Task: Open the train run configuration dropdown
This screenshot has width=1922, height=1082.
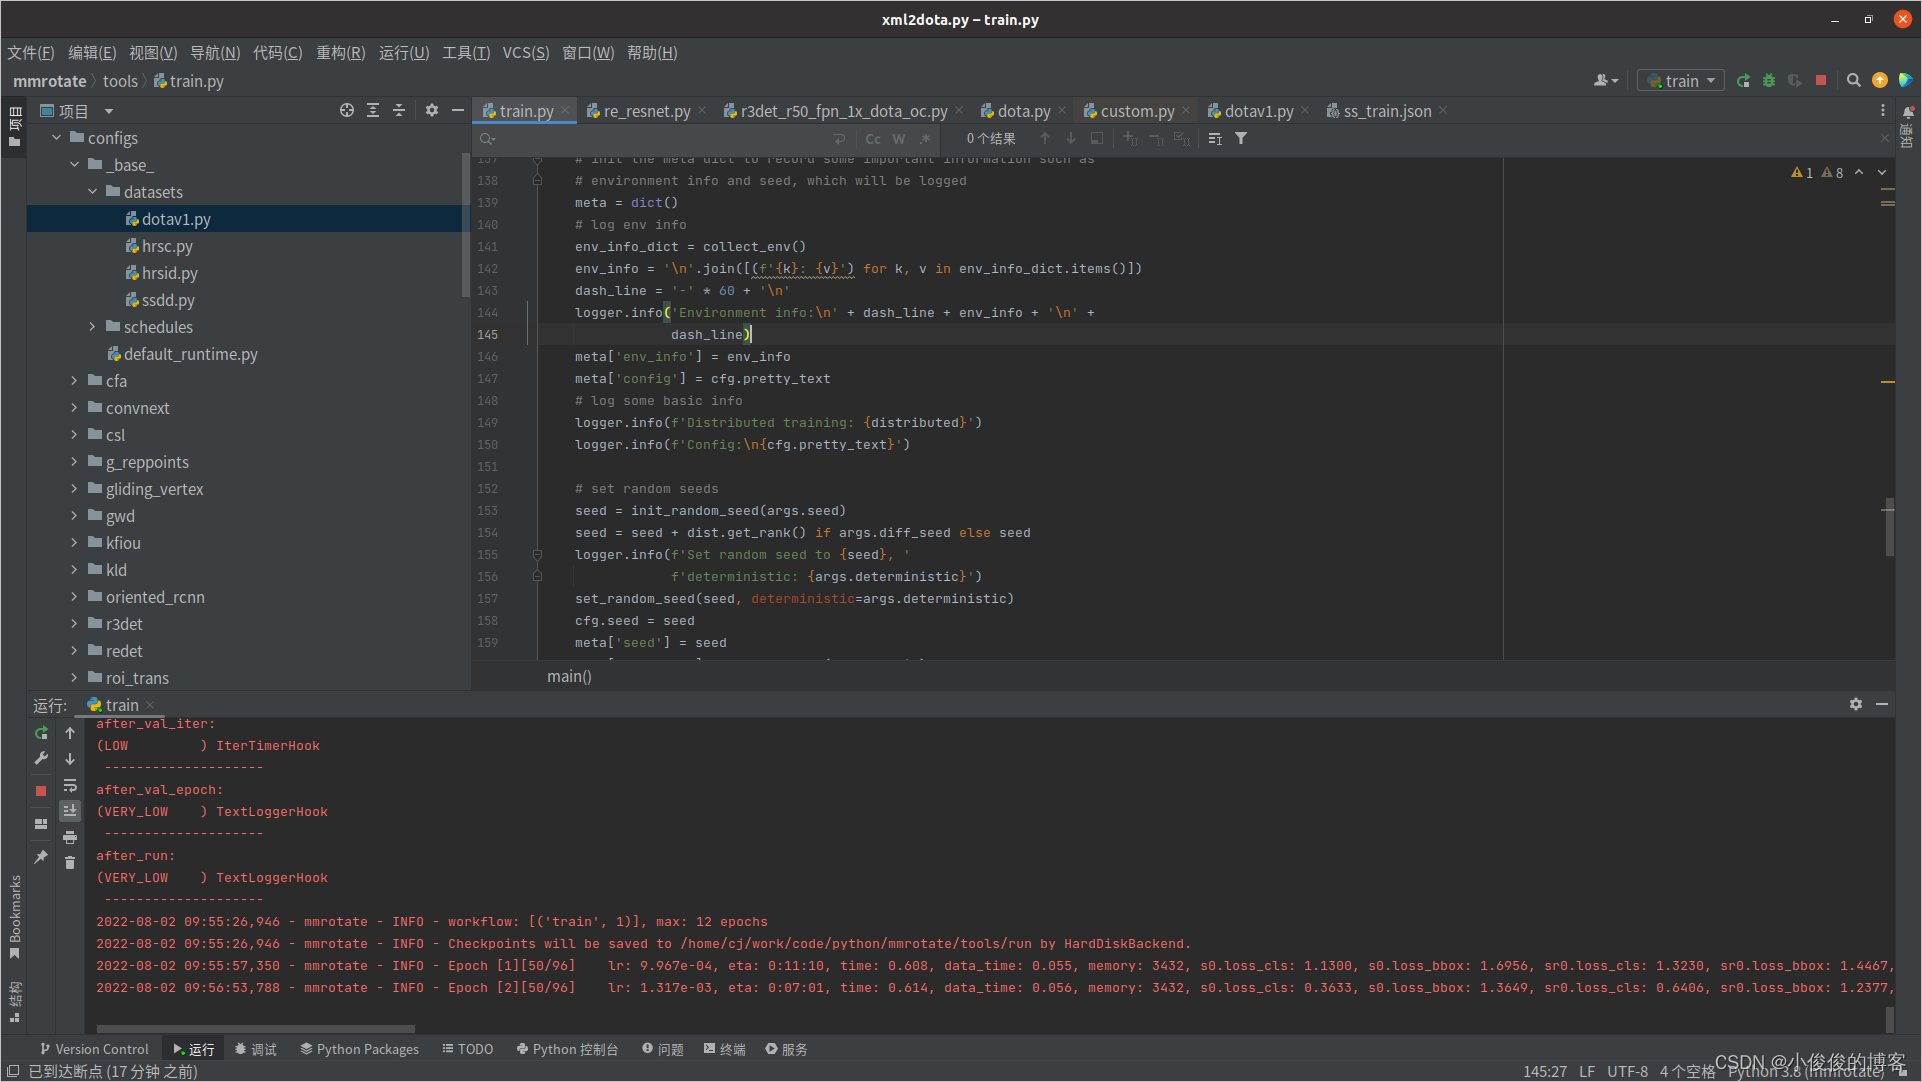Action: pyautogui.click(x=1680, y=81)
